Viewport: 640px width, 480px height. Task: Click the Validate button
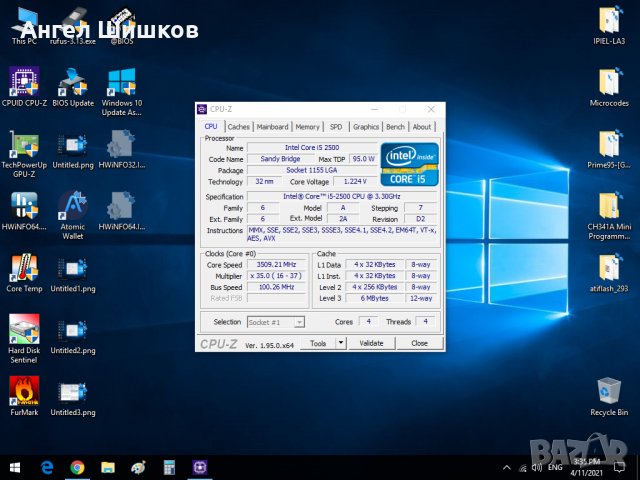pos(371,343)
